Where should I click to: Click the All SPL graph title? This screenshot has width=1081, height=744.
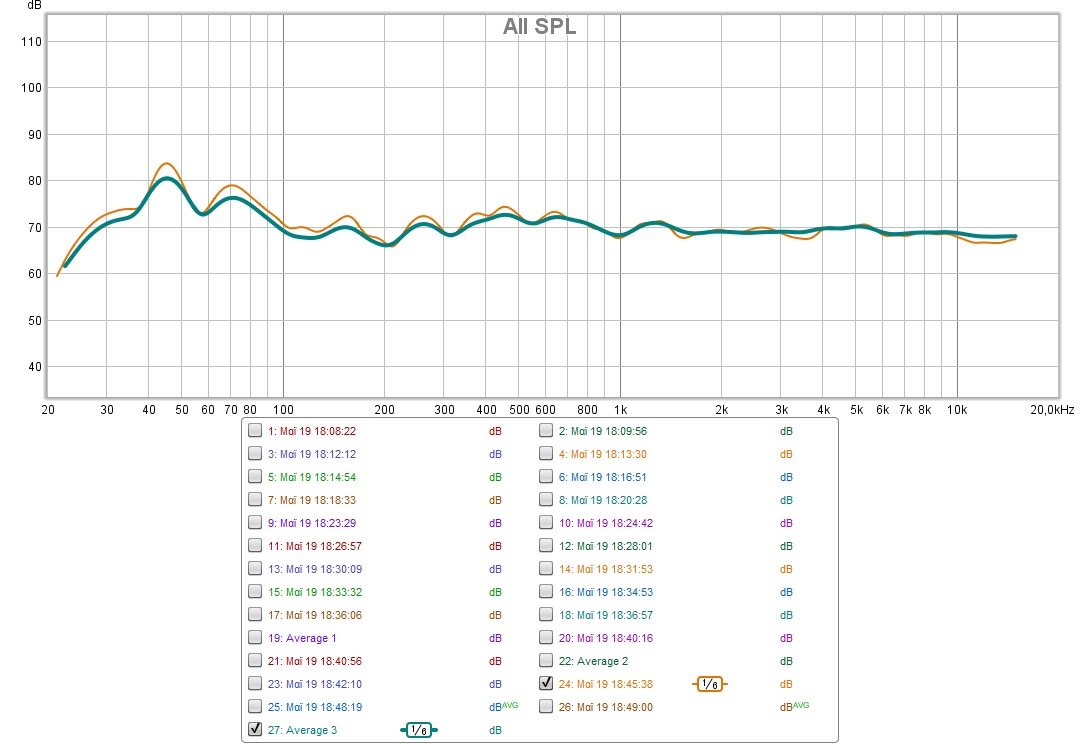[x=539, y=27]
